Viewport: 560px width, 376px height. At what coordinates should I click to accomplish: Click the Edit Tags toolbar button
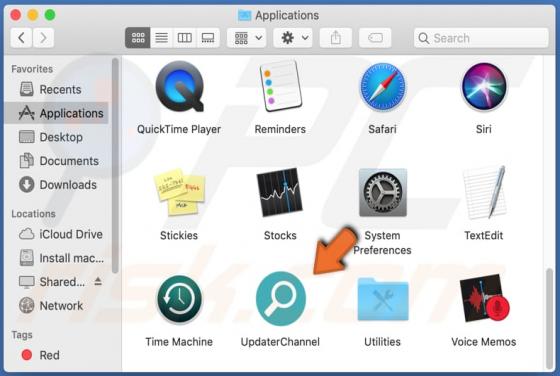pyautogui.click(x=375, y=37)
